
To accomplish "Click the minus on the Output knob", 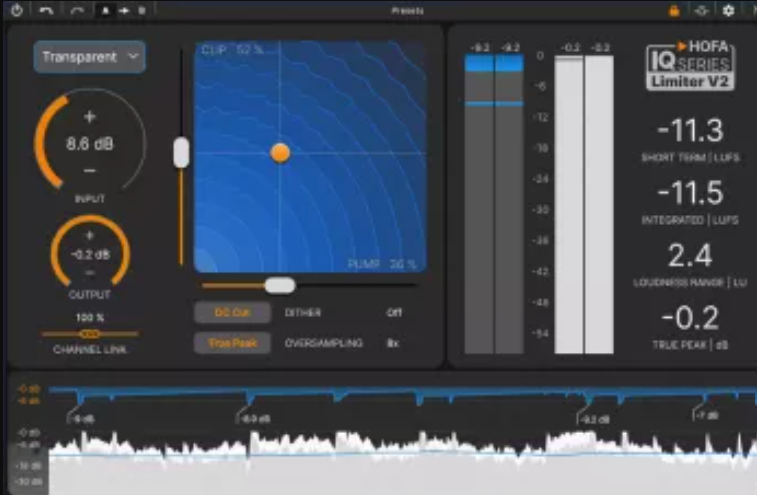I will 90,273.
